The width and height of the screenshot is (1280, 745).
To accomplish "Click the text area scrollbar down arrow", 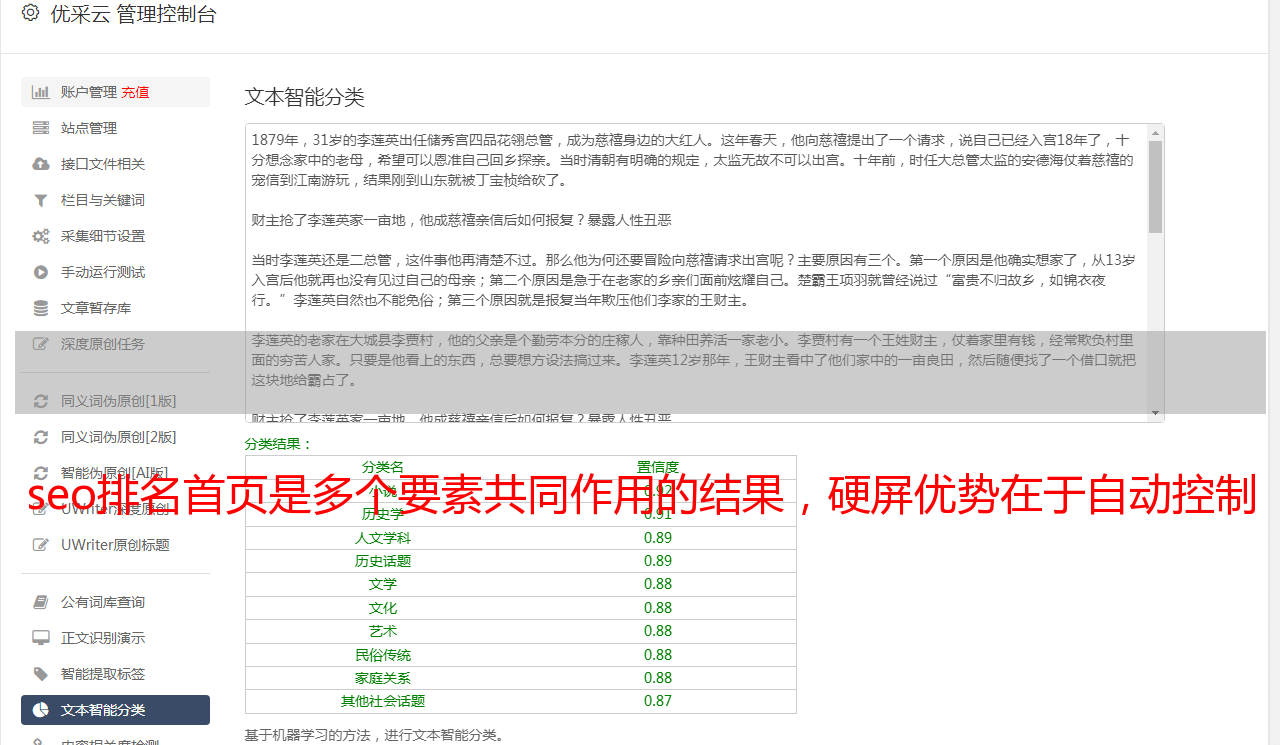I will (x=1155, y=413).
